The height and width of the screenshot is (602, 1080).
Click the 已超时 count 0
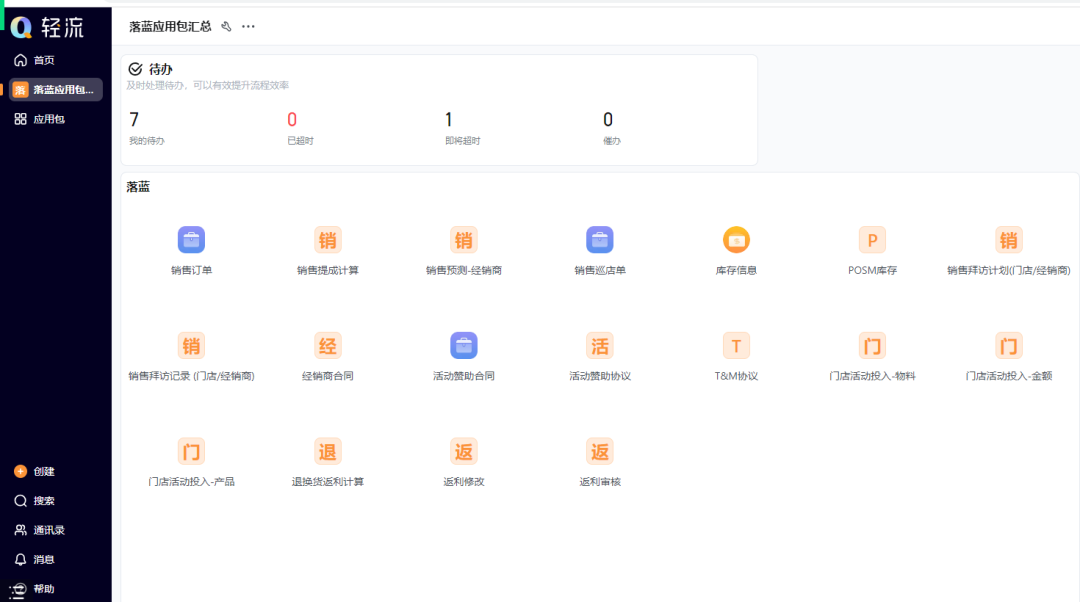(292, 120)
